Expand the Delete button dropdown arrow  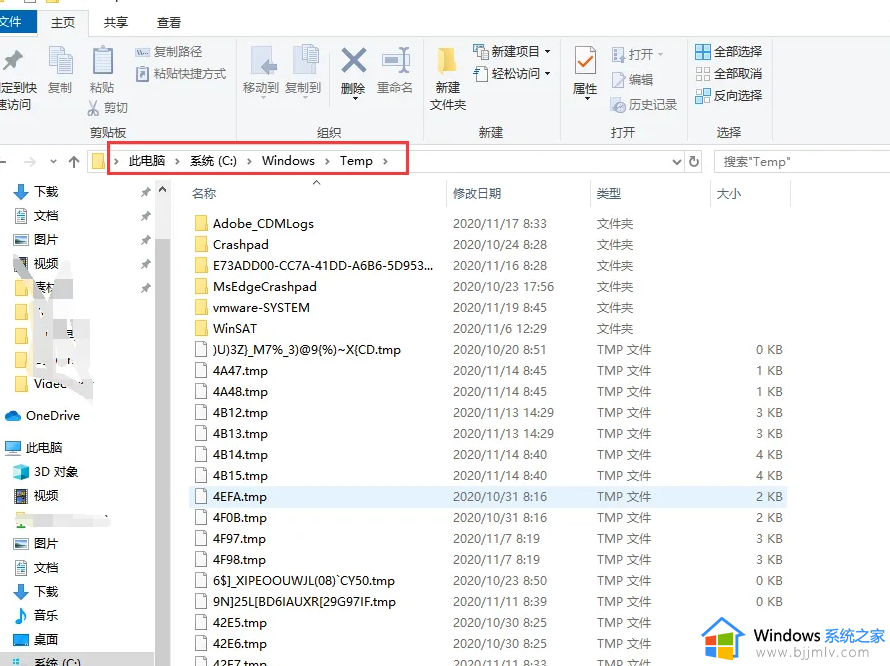(x=356, y=99)
